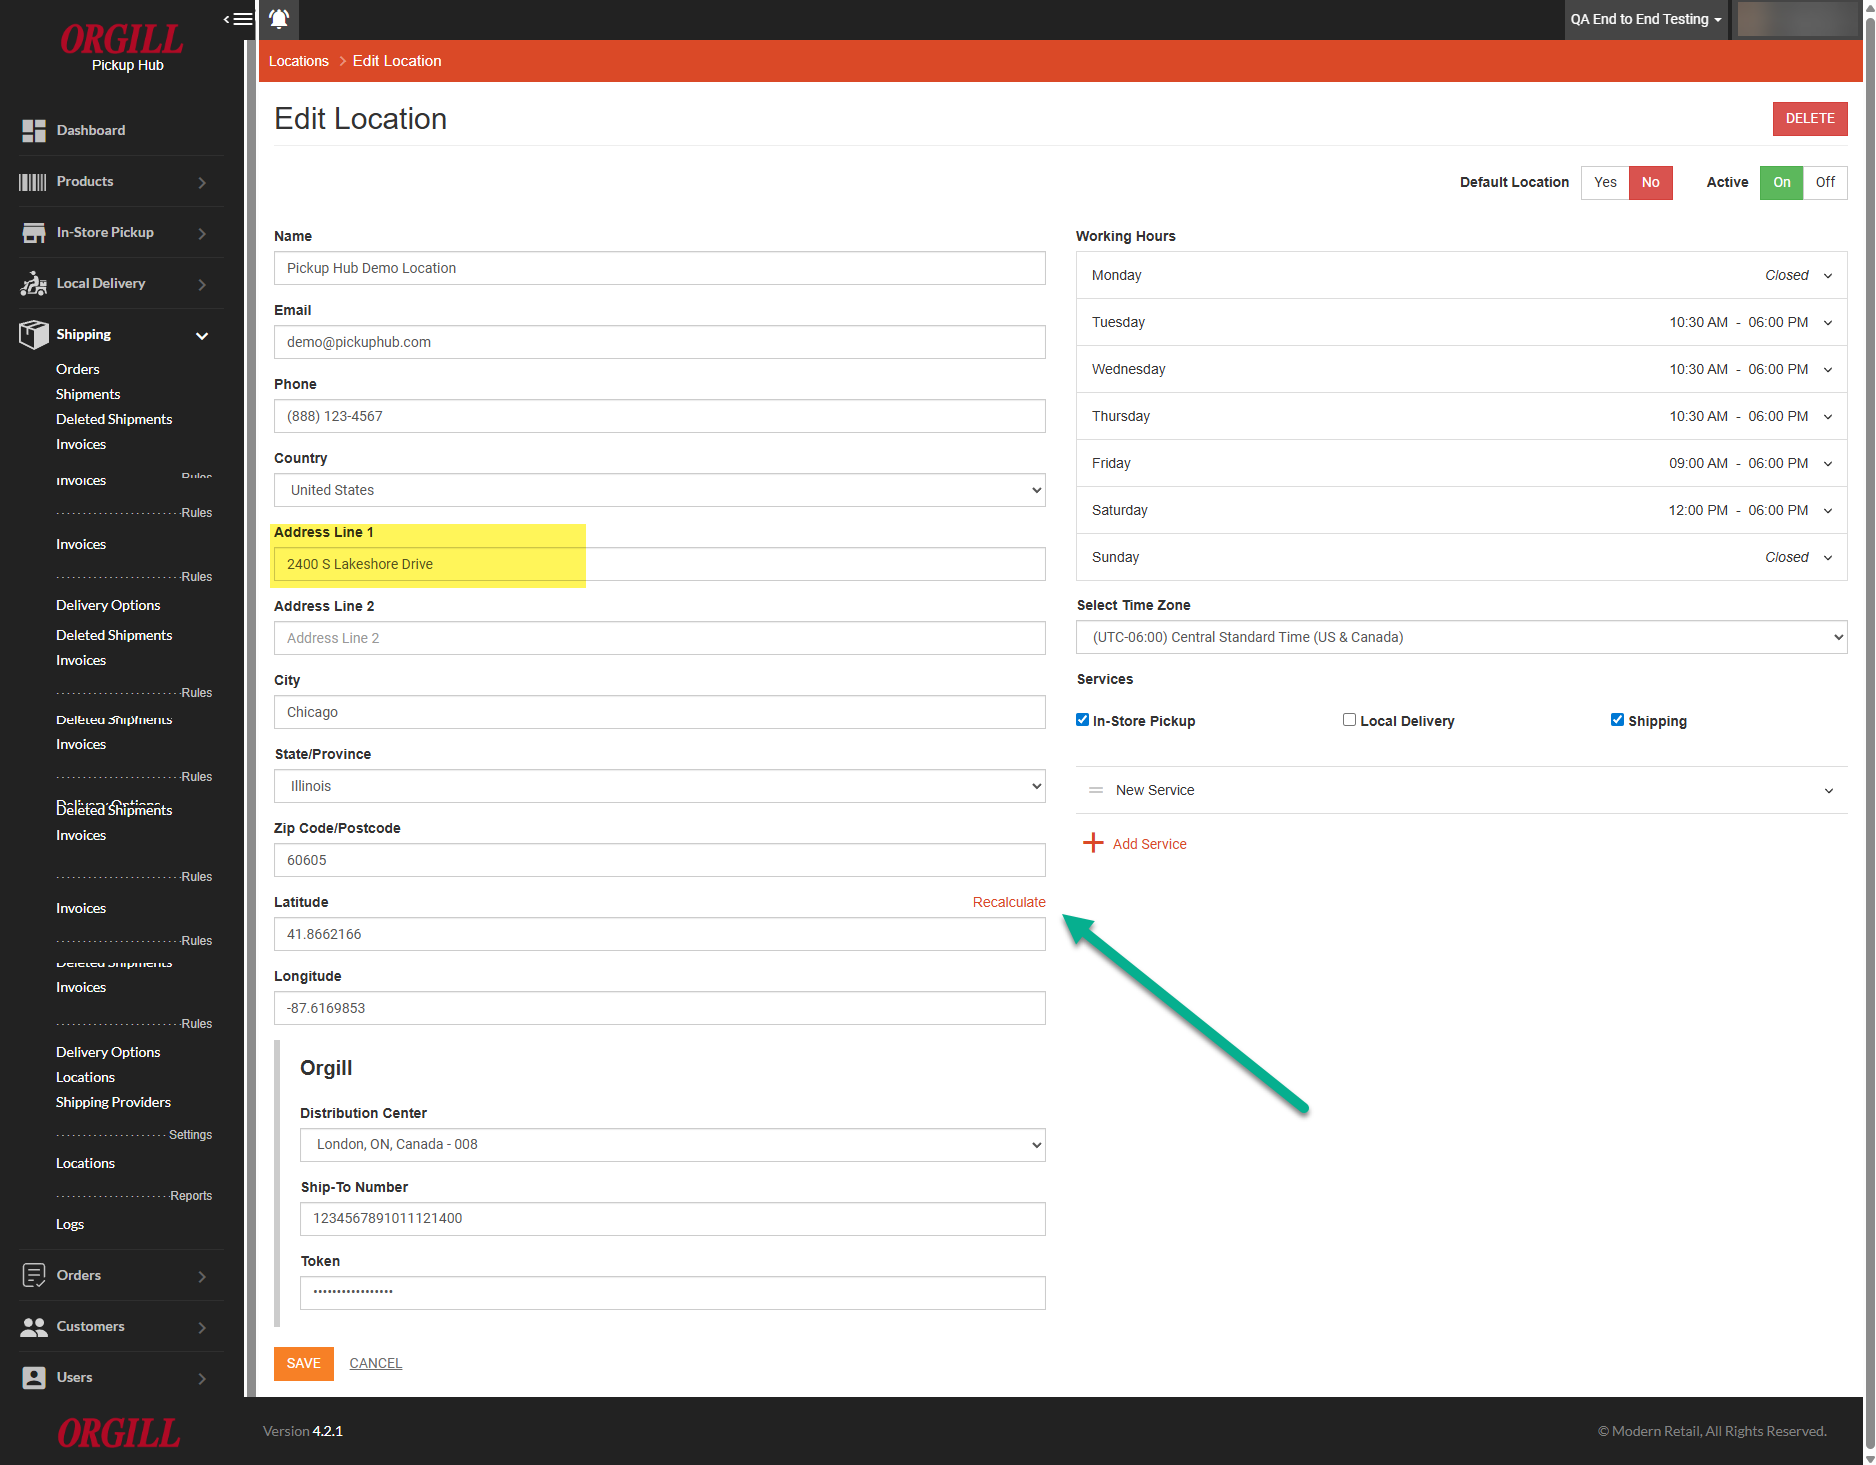
Task: Expand Sunday working hours
Action: pos(1462,557)
